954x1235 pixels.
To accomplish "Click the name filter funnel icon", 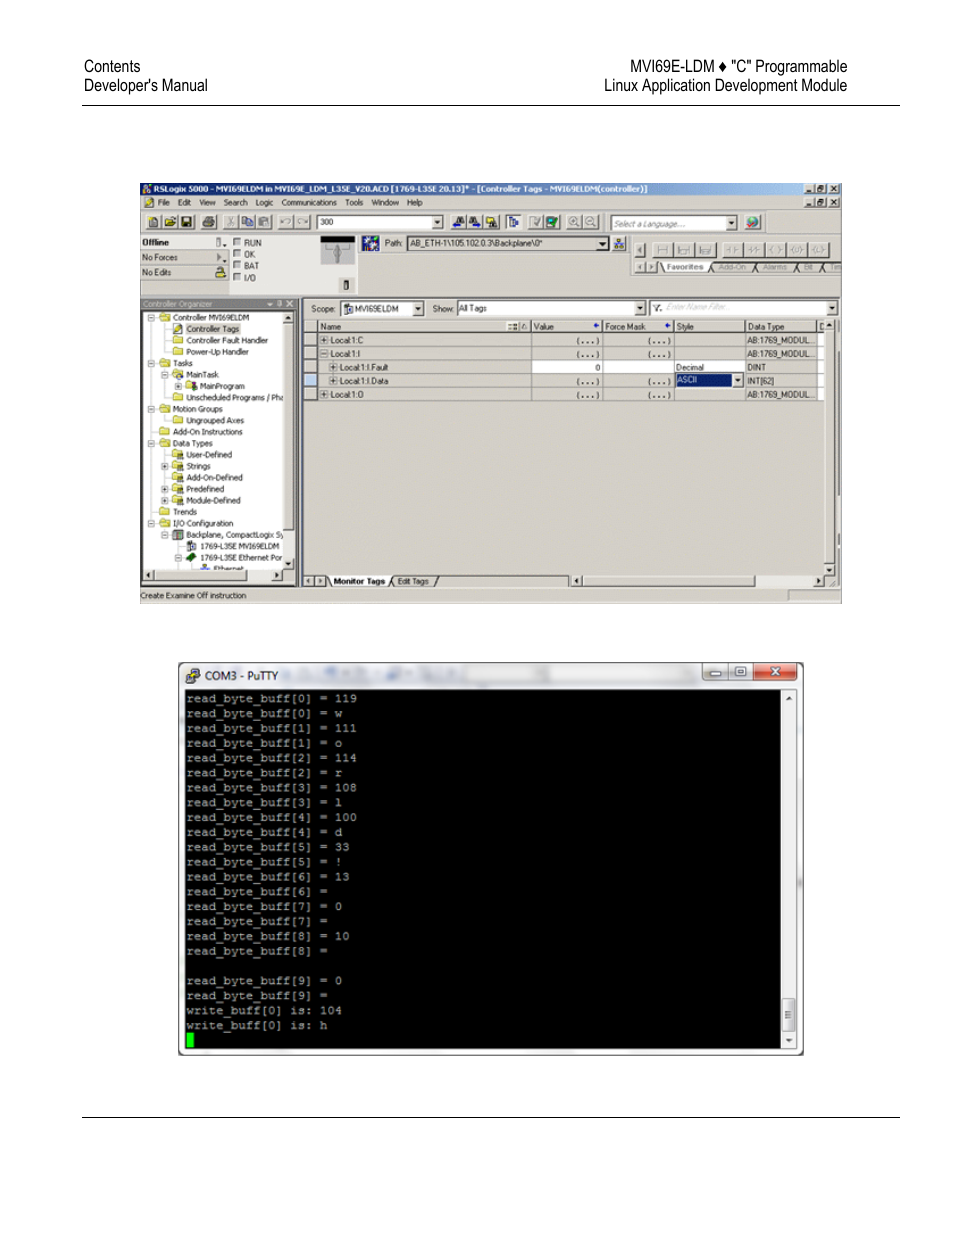I will point(657,308).
